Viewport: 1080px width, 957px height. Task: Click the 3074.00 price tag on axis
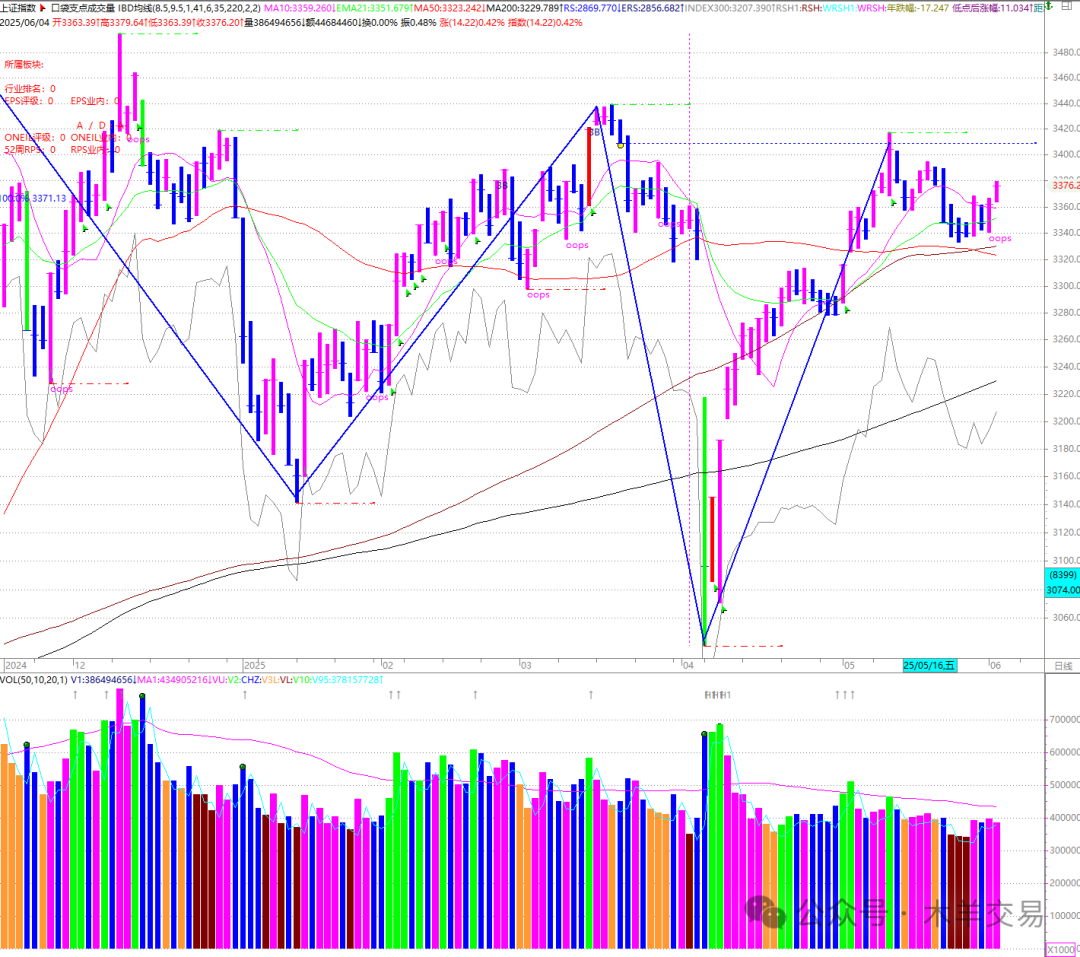(x=1060, y=591)
